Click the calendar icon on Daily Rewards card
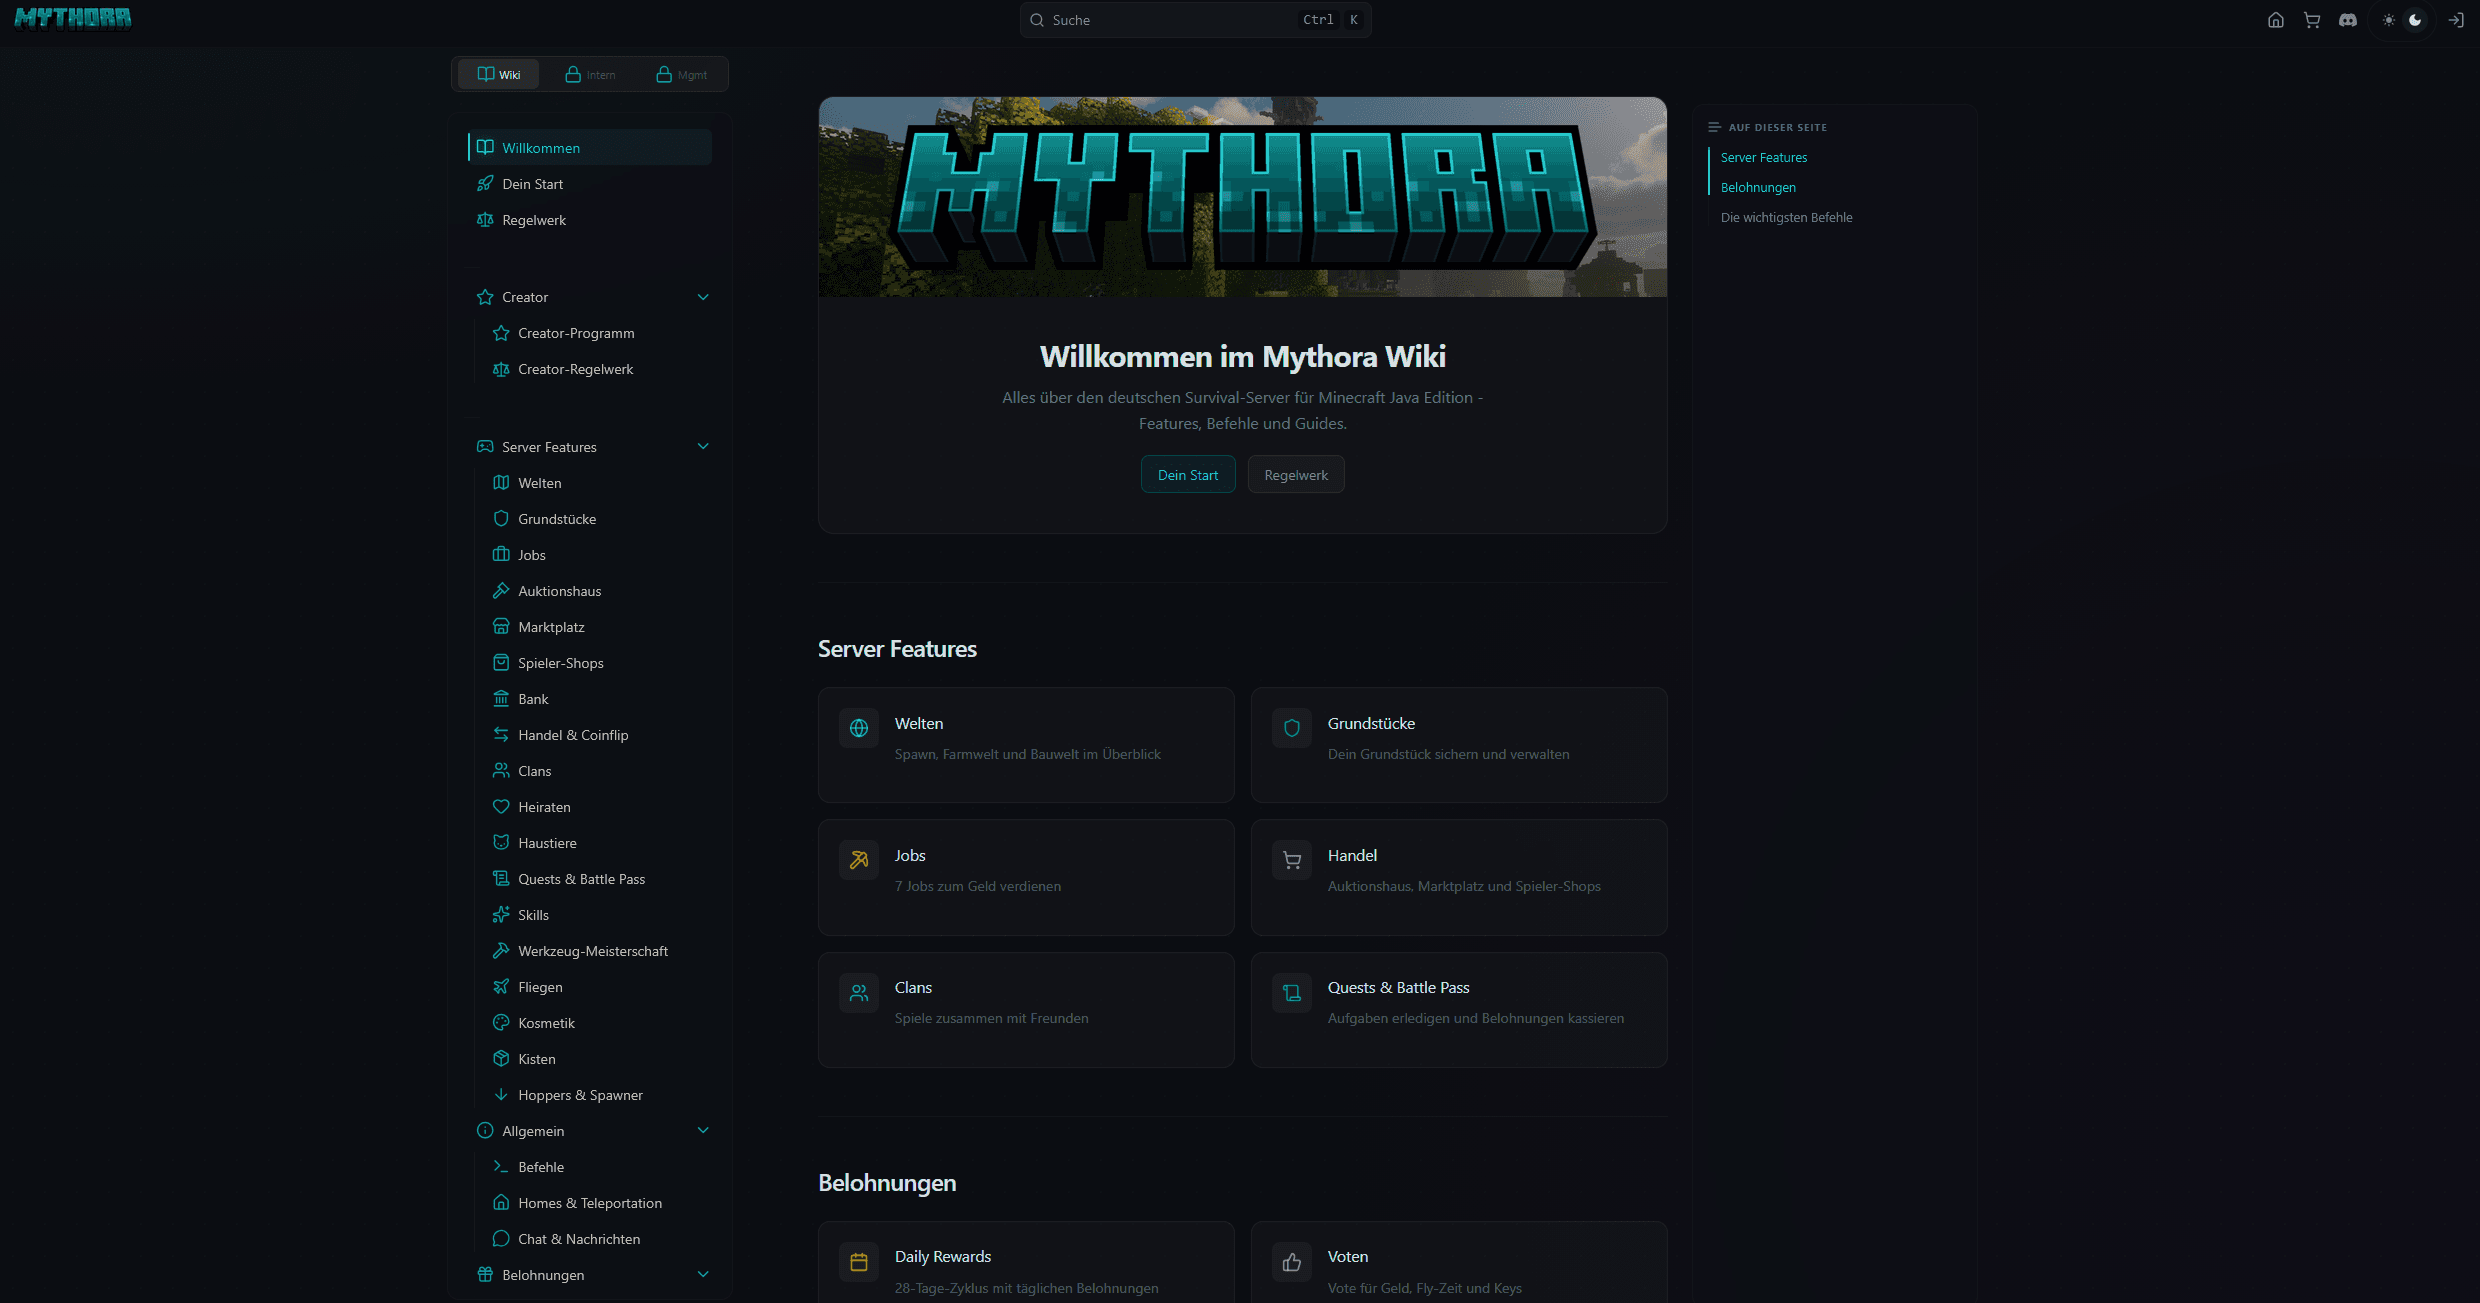2480x1303 pixels. pos(859,1262)
